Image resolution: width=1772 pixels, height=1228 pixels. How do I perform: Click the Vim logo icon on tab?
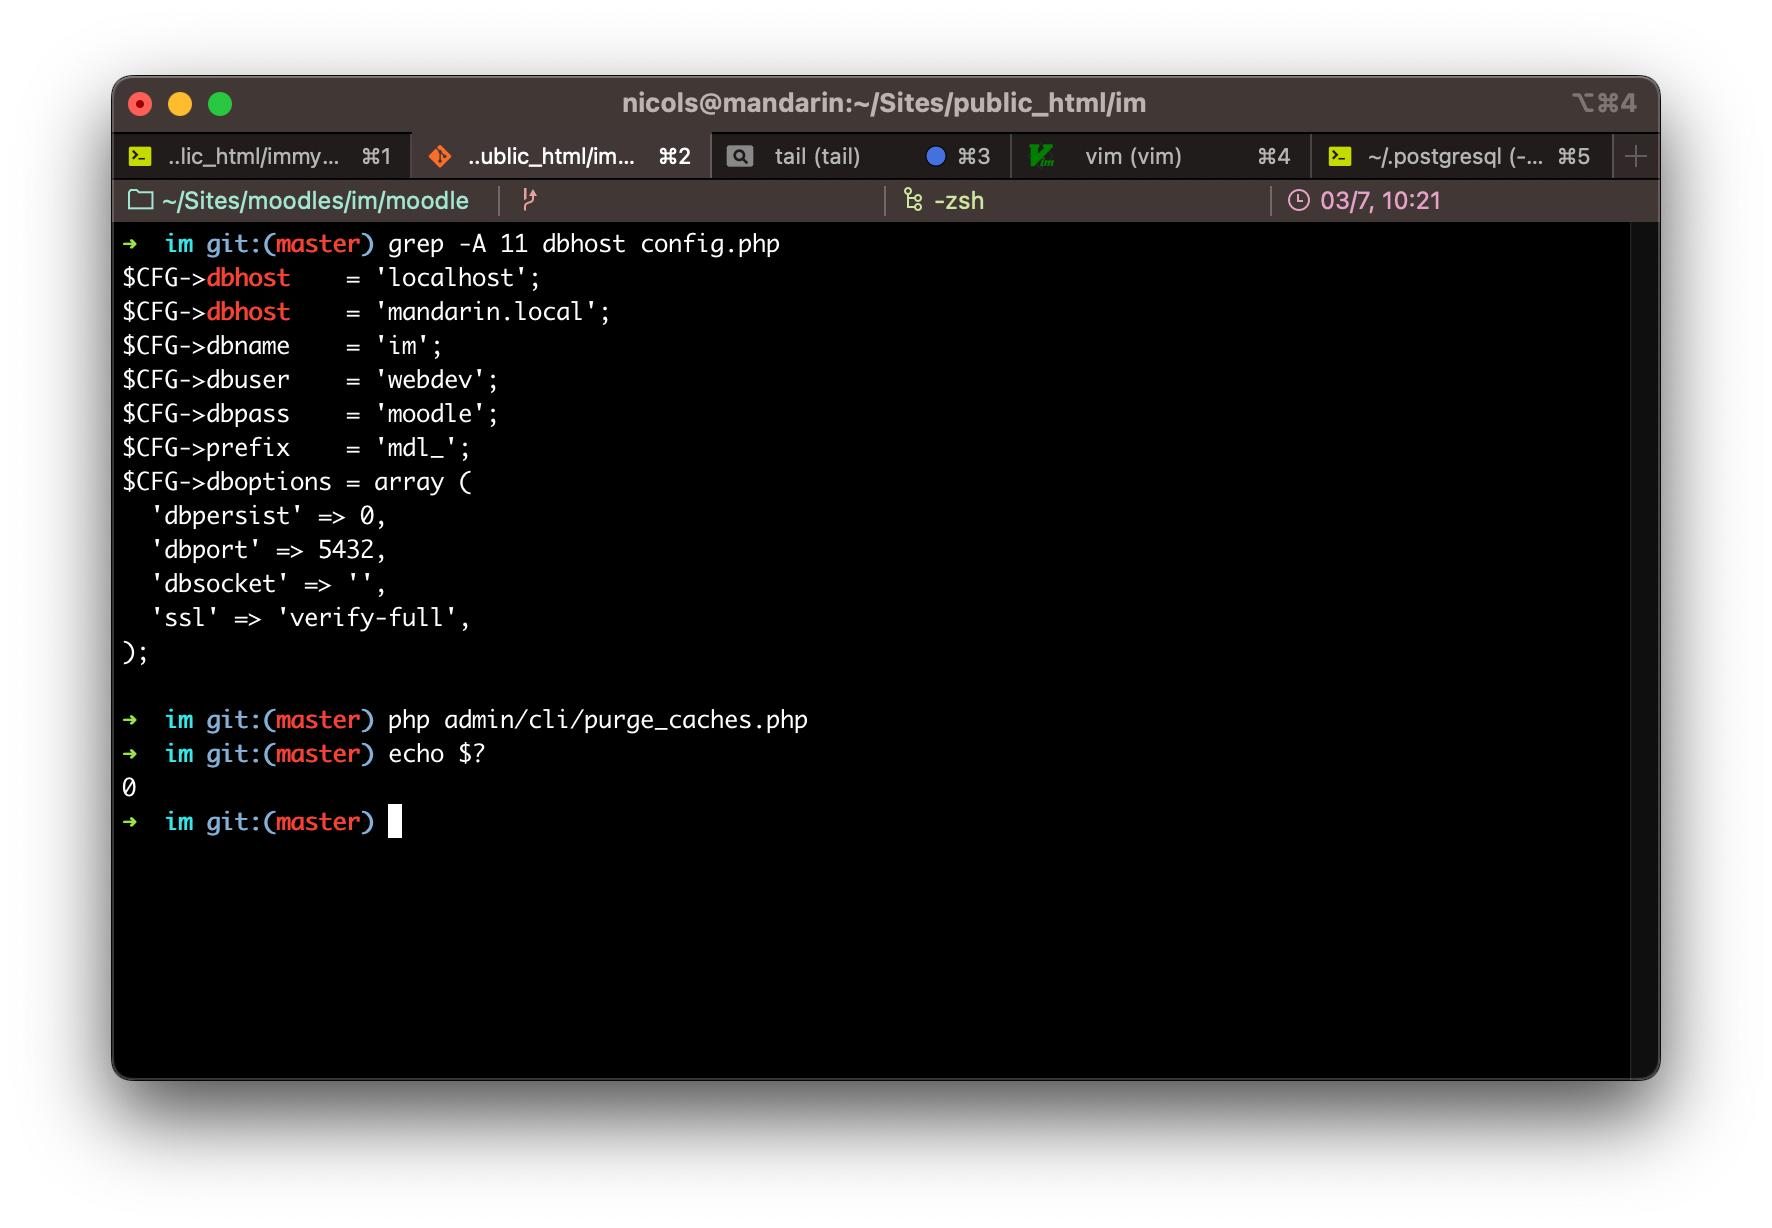click(1042, 155)
